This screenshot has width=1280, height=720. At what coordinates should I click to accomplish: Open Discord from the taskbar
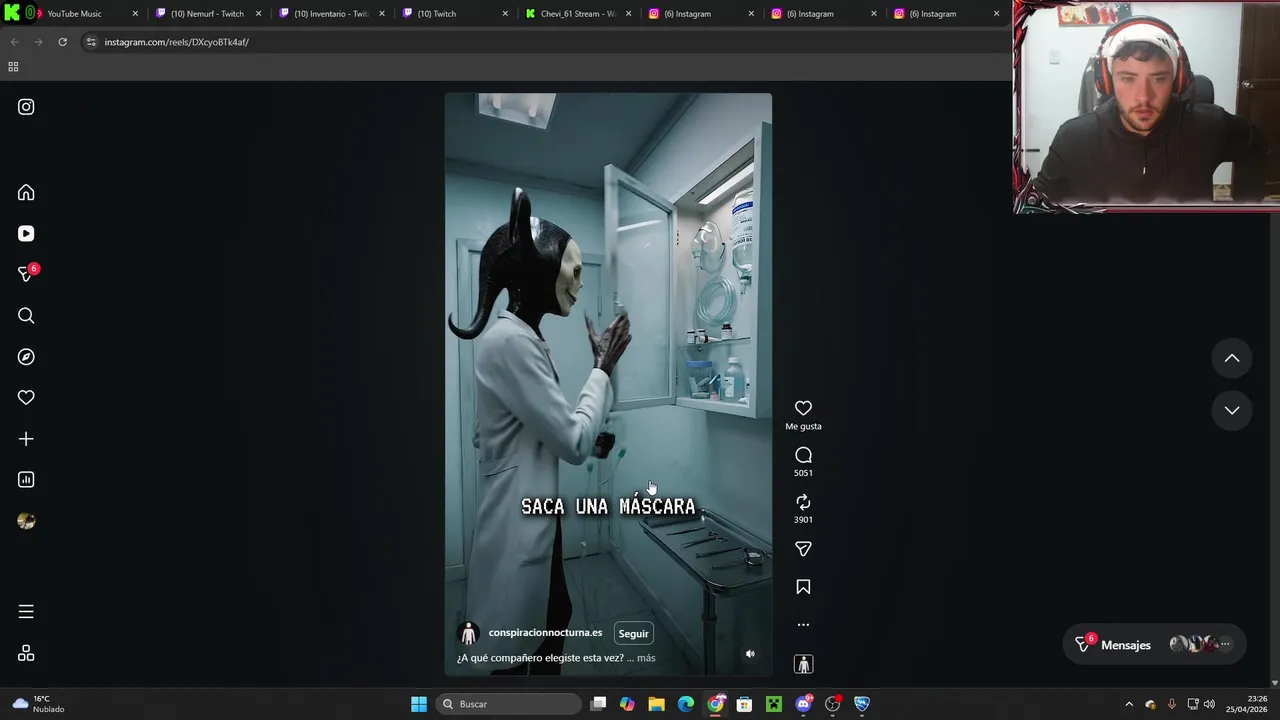pos(803,704)
